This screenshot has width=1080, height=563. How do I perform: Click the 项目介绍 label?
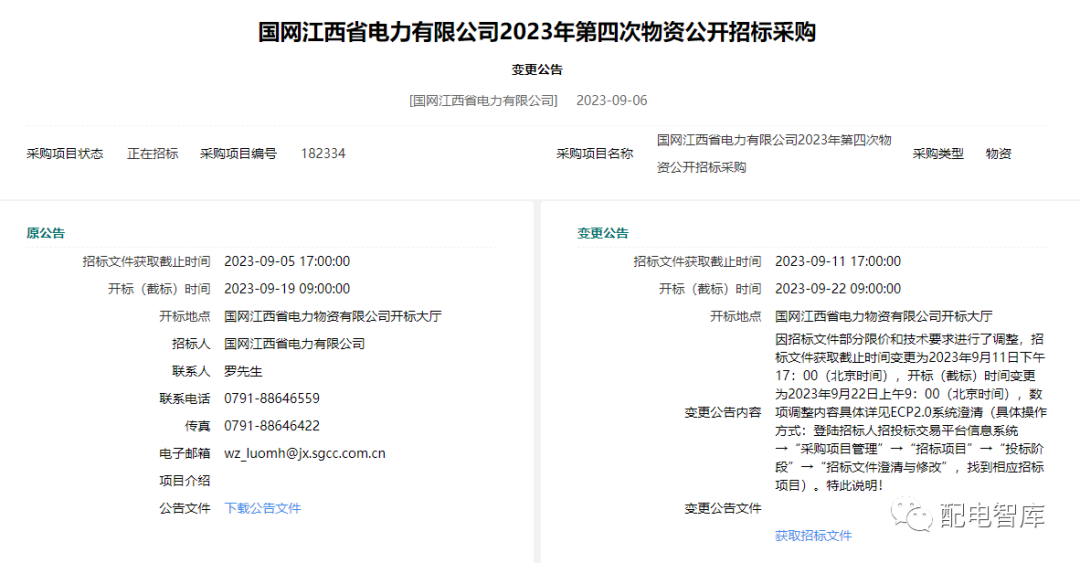[185, 480]
